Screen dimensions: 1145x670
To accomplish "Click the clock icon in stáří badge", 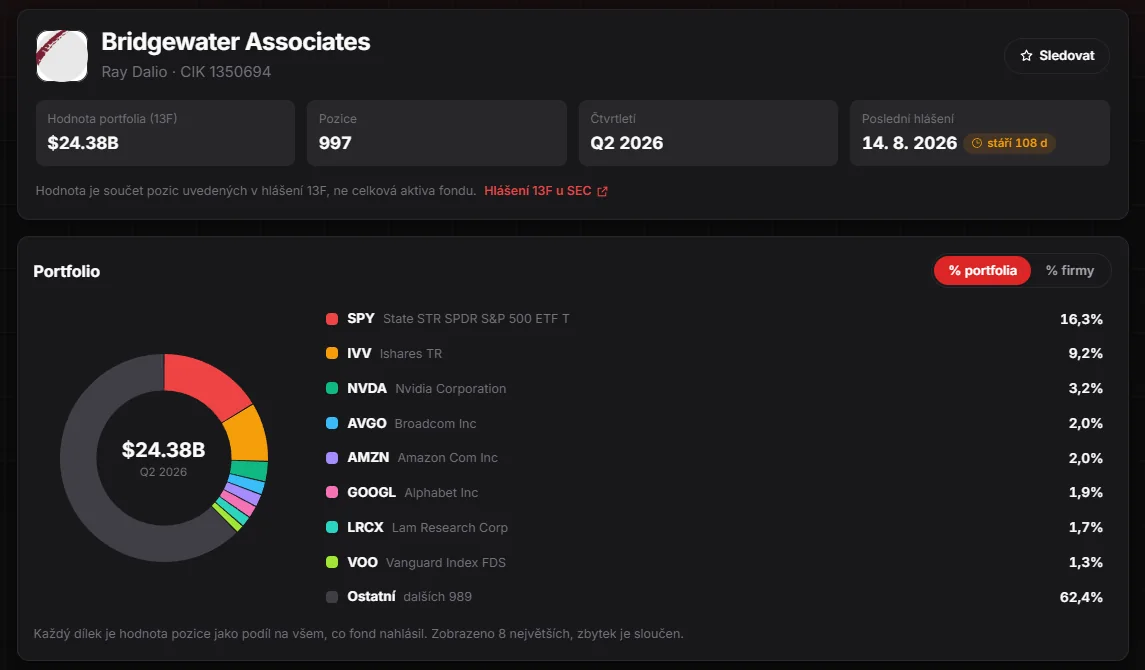I will pyautogui.click(x=977, y=143).
